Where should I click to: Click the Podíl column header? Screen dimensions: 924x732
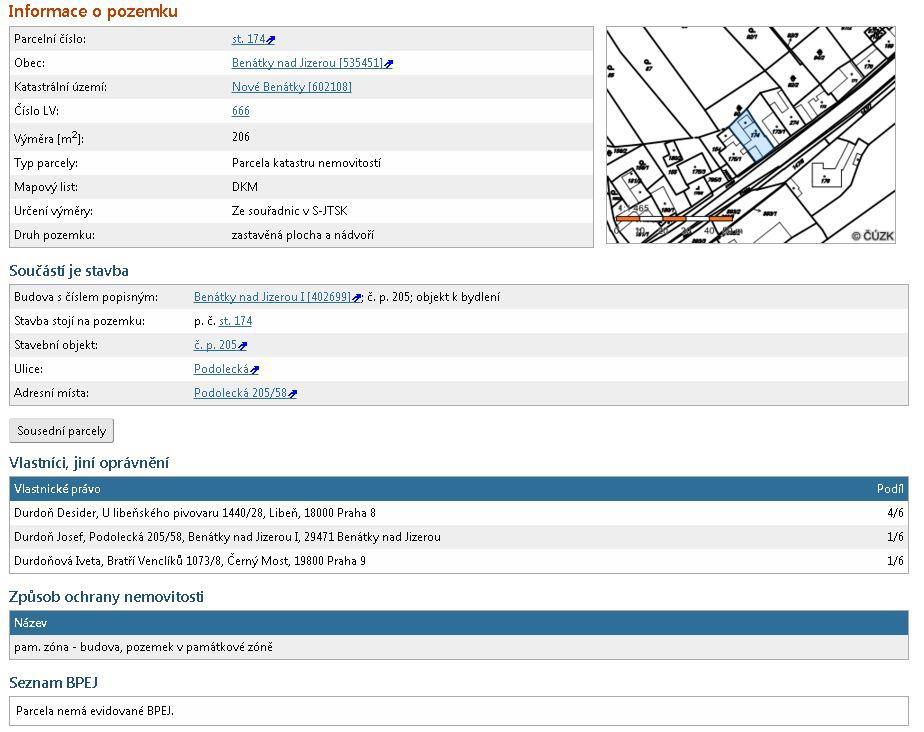[890, 489]
